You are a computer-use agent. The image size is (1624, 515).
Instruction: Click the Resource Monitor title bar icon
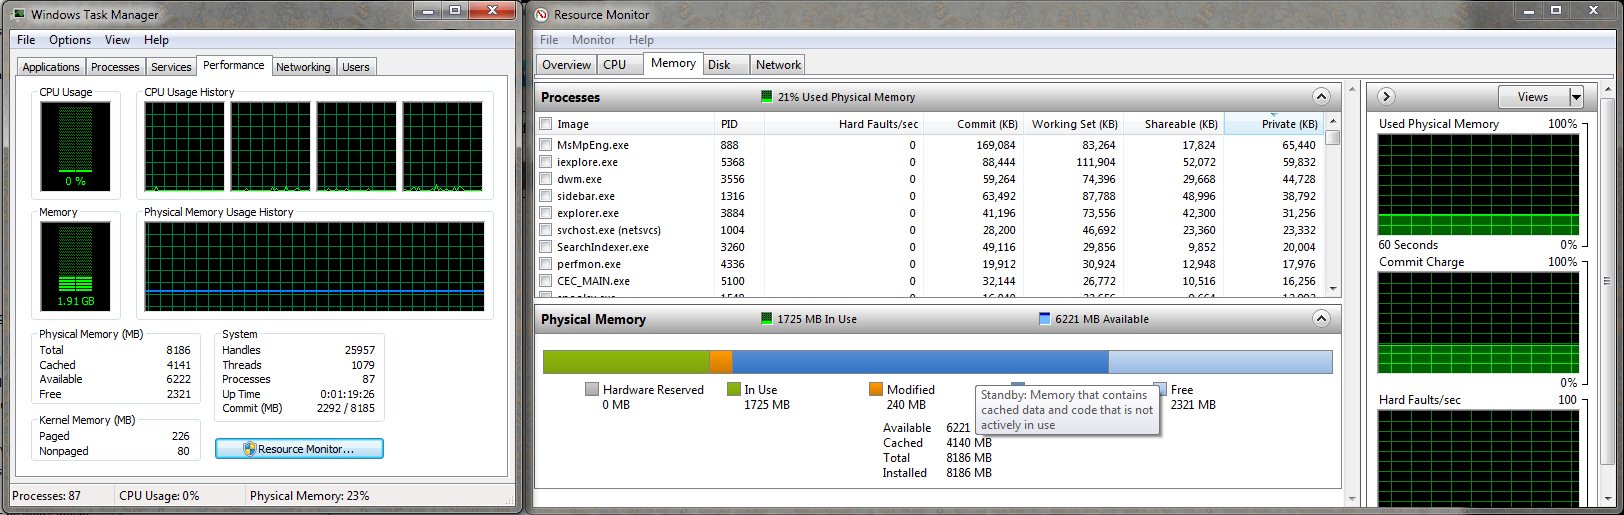point(541,14)
